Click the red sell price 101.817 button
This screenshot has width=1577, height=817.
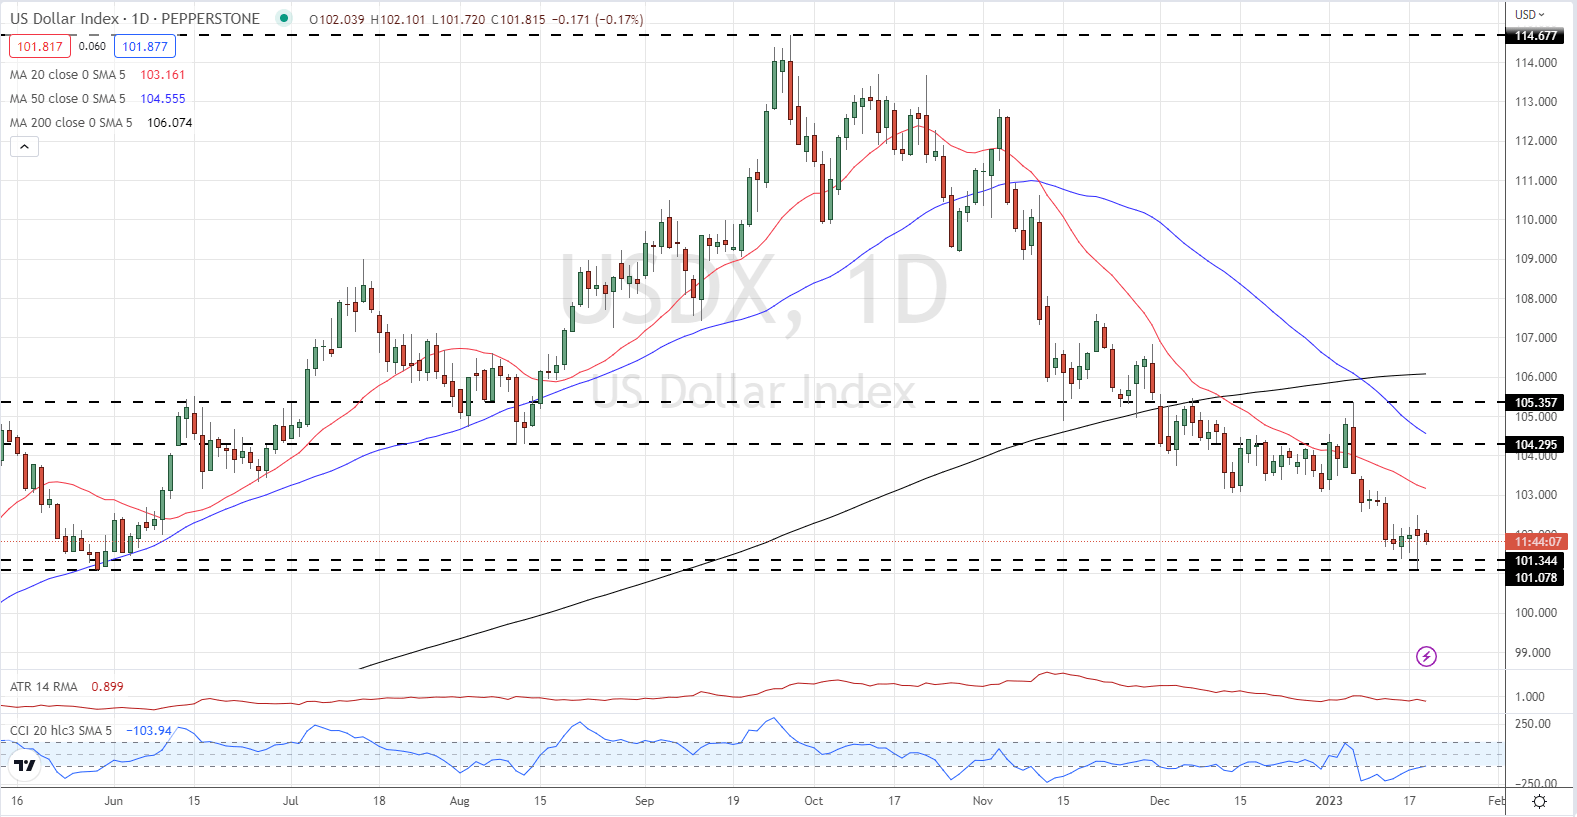[40, 46]
